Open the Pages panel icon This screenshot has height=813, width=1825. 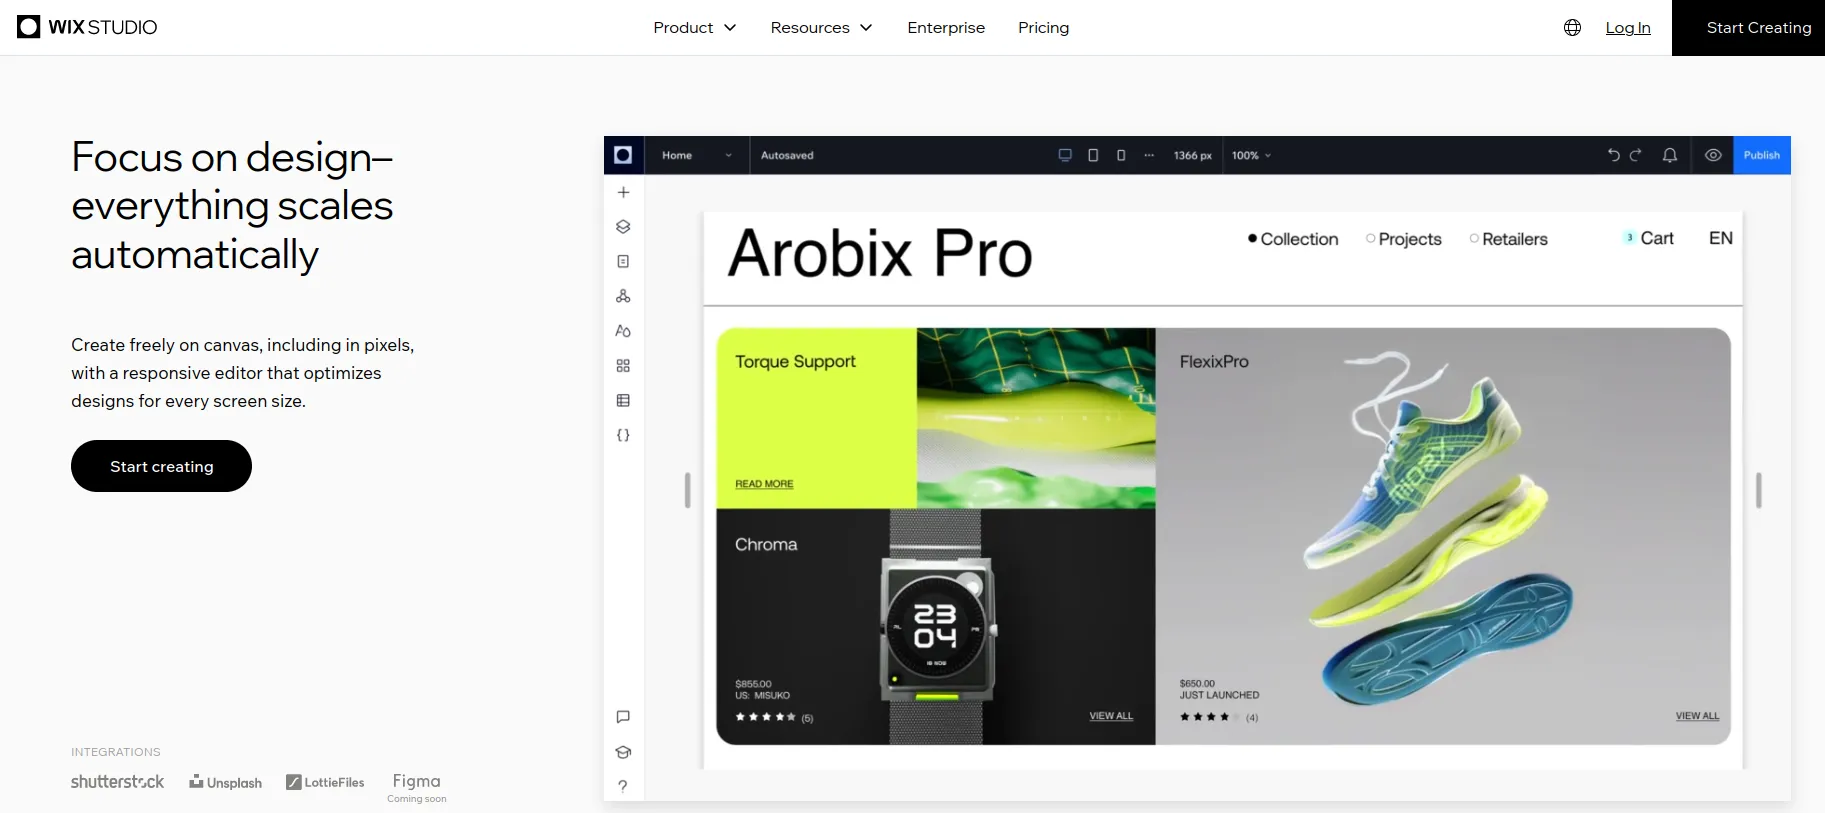click(623, 261)
